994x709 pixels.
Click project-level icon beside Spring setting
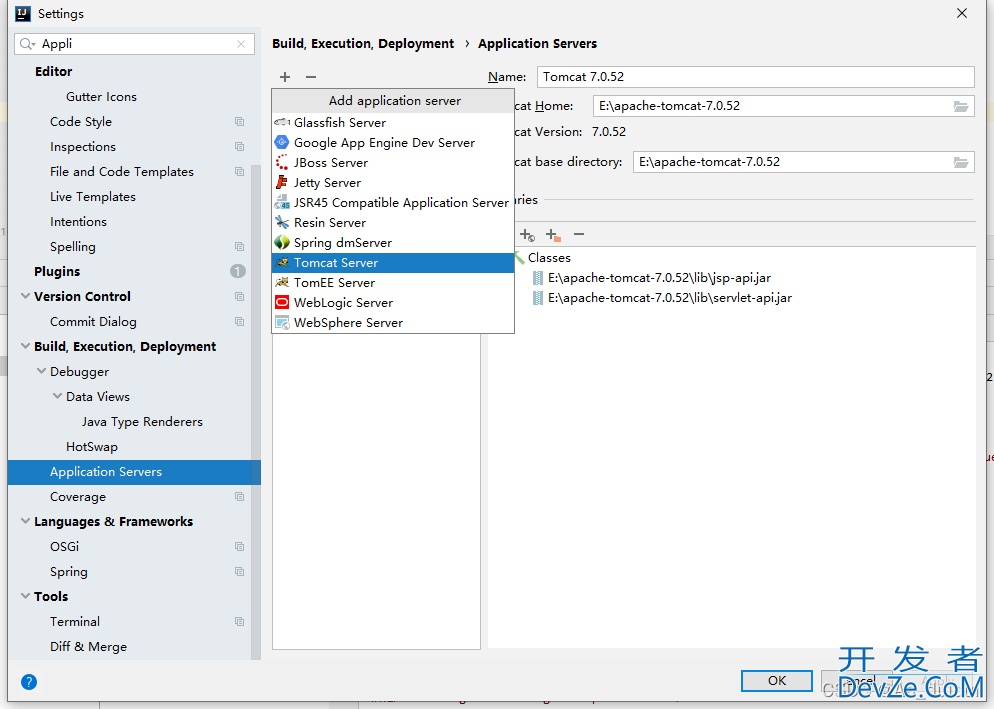240,571
